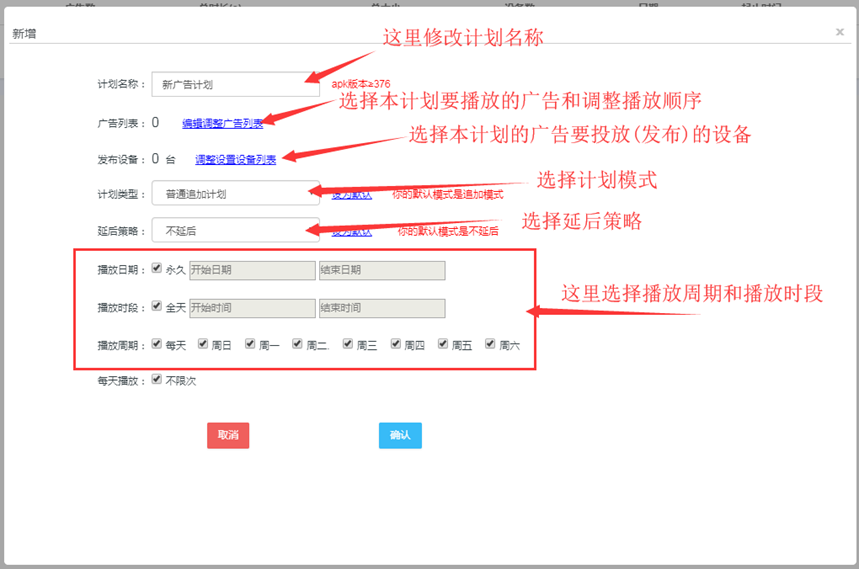Open the 编辑调整广告列表 link
The width and height of the screenshot is (859, 569).
pos(222,123)
